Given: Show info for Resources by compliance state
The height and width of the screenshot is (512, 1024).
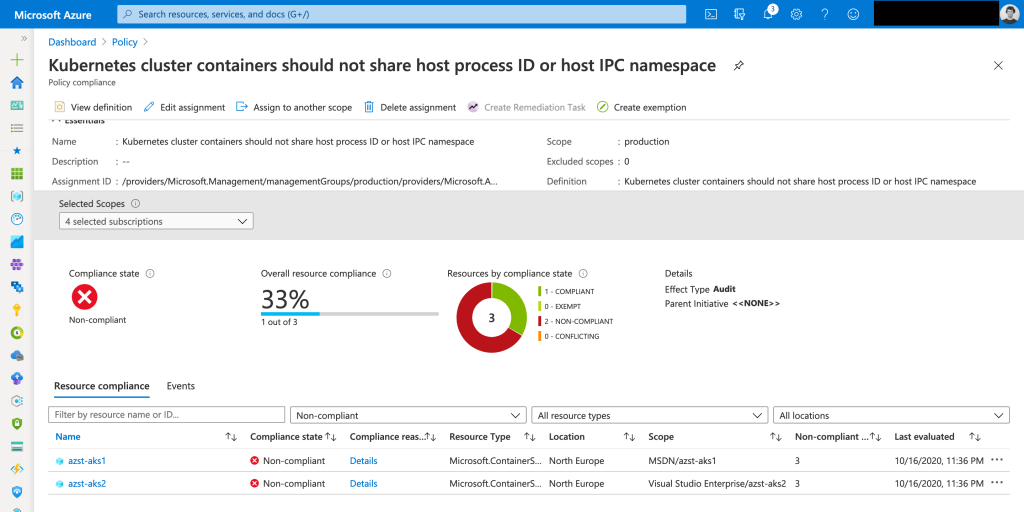Looking at the screenshot, I should (583, 274).
